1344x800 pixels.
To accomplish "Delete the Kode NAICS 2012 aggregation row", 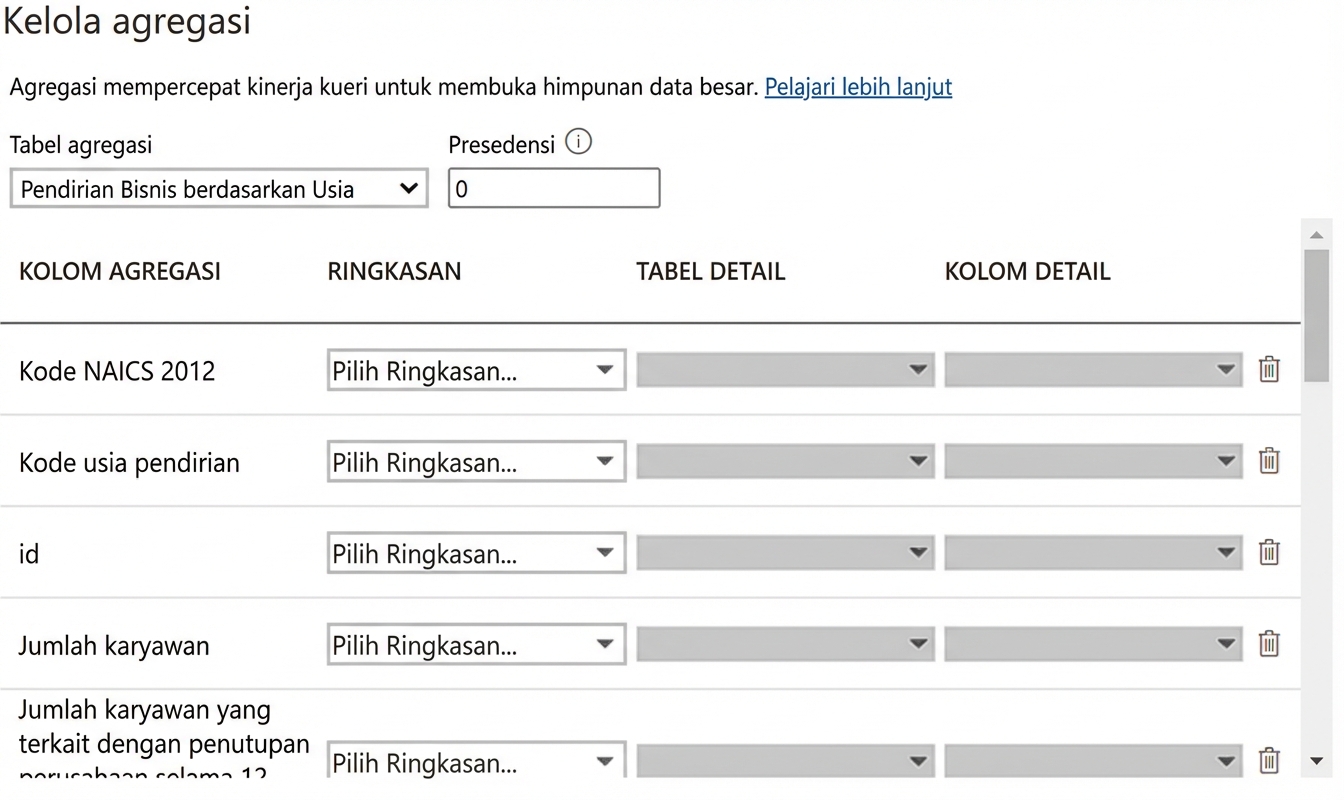I will [x=1268, y=369].
